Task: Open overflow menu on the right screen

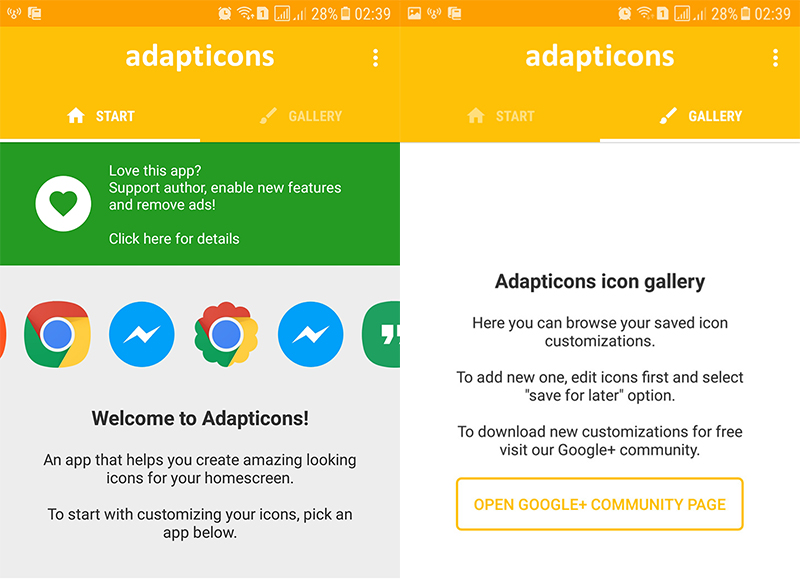Action: point(776,58)
